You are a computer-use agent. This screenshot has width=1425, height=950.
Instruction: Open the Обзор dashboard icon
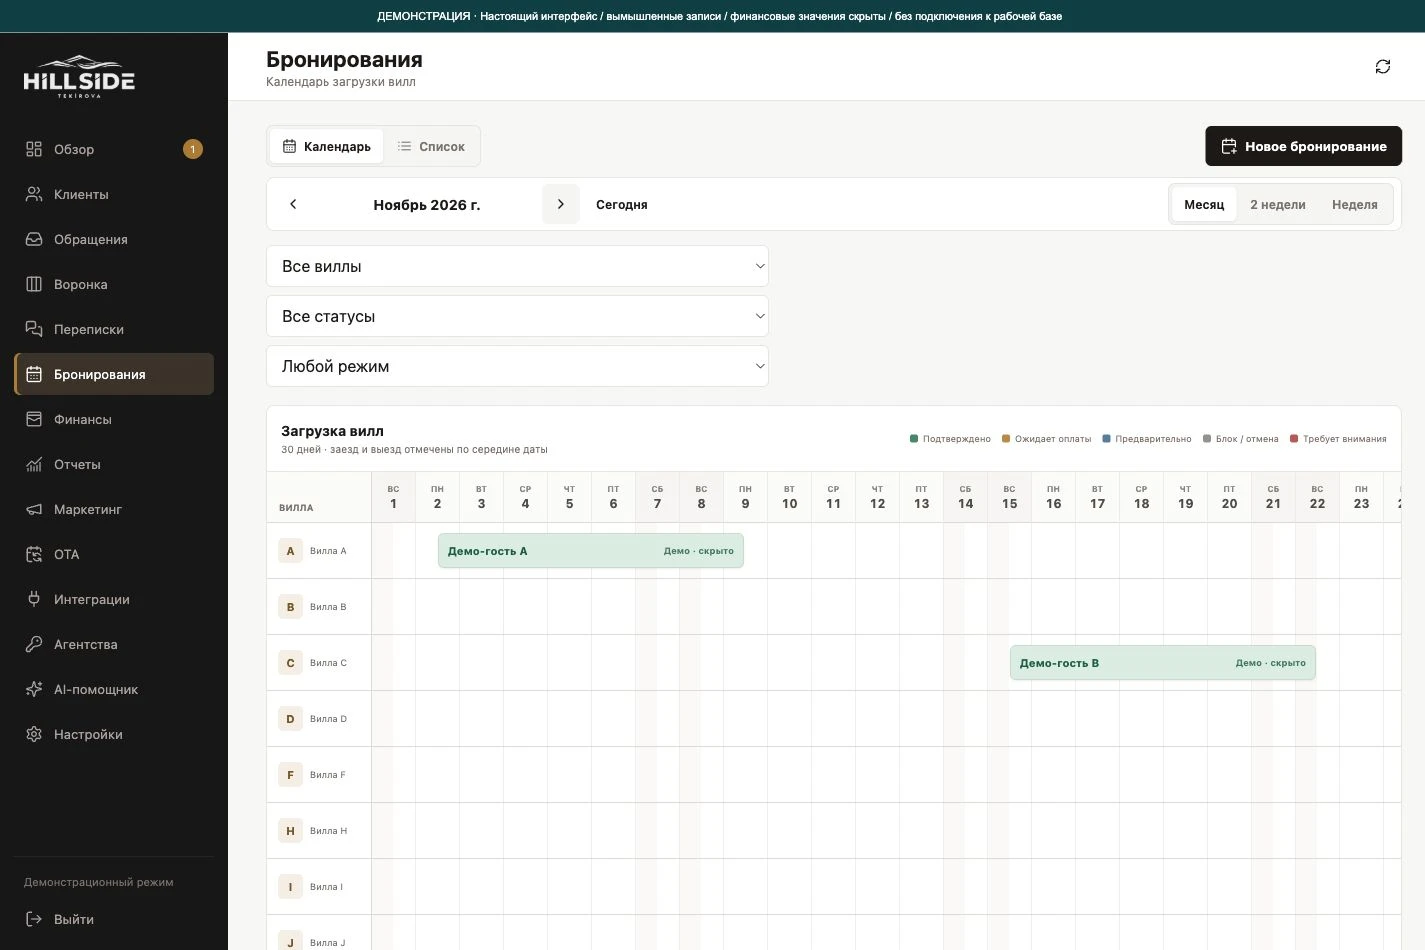34,149
